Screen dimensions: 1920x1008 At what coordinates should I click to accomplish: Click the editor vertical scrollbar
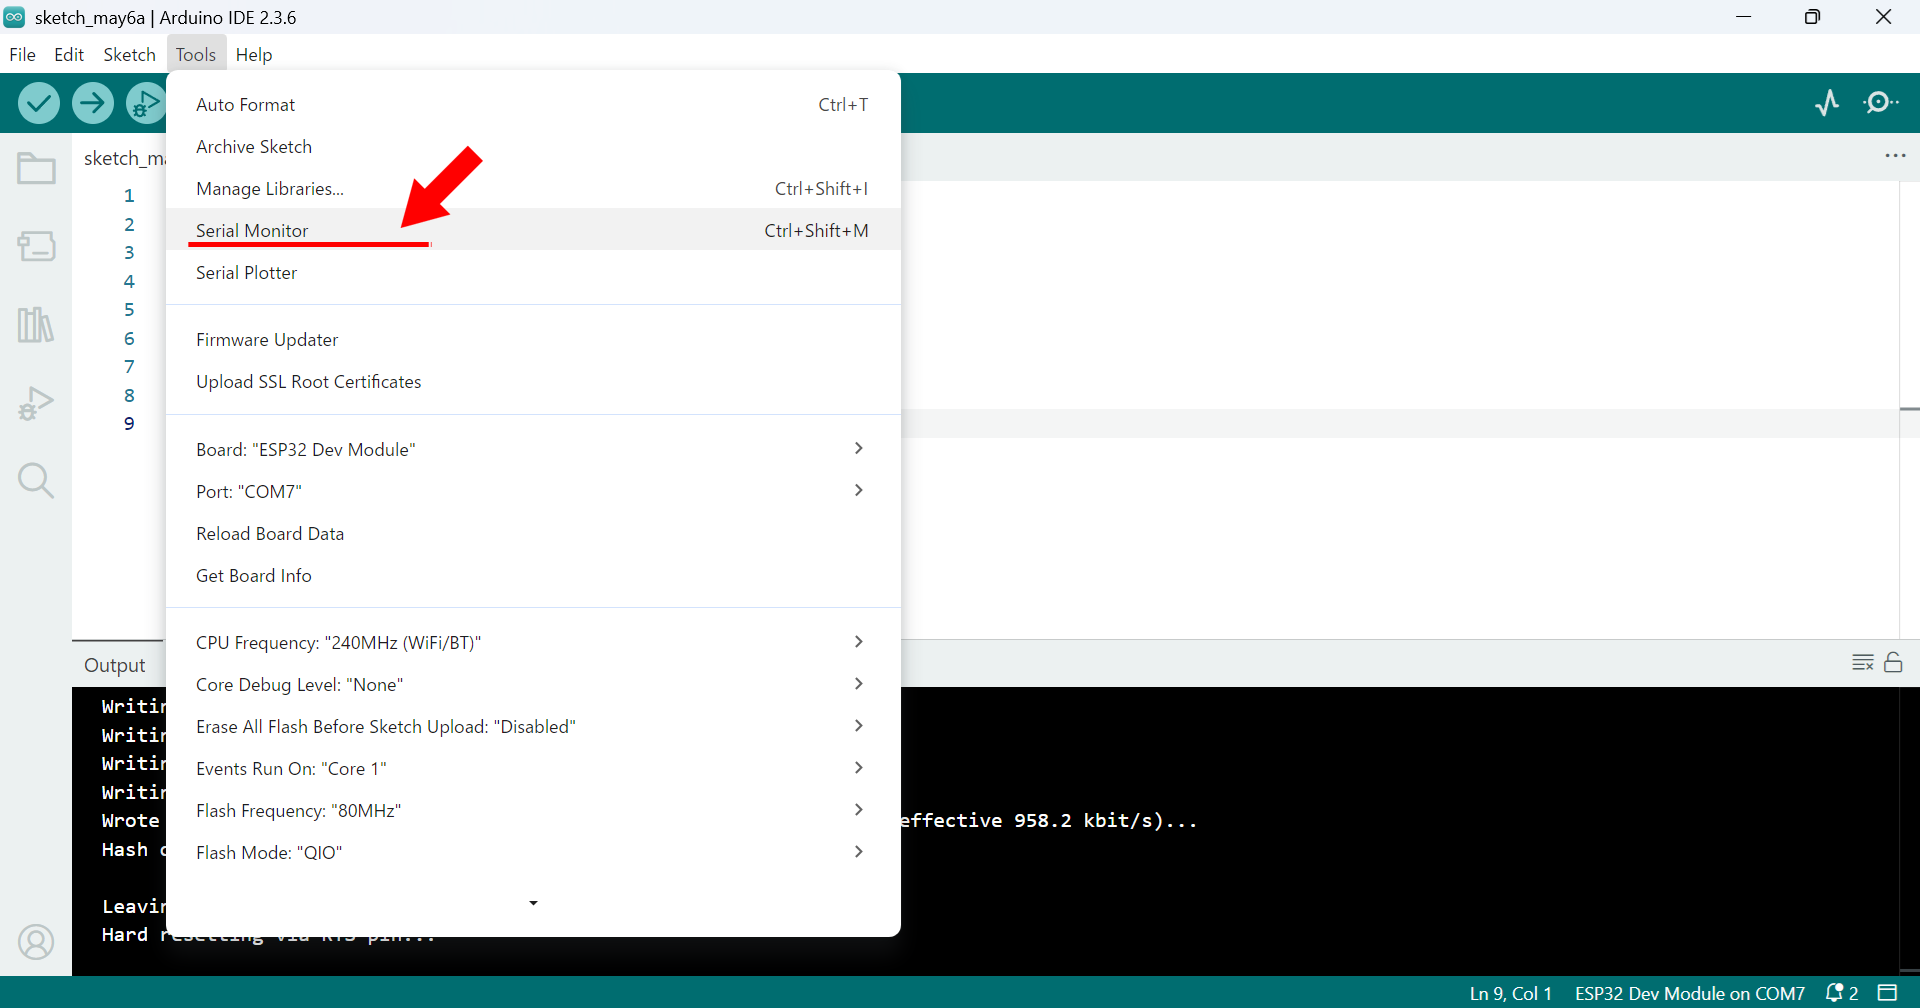click(1909, 409)
